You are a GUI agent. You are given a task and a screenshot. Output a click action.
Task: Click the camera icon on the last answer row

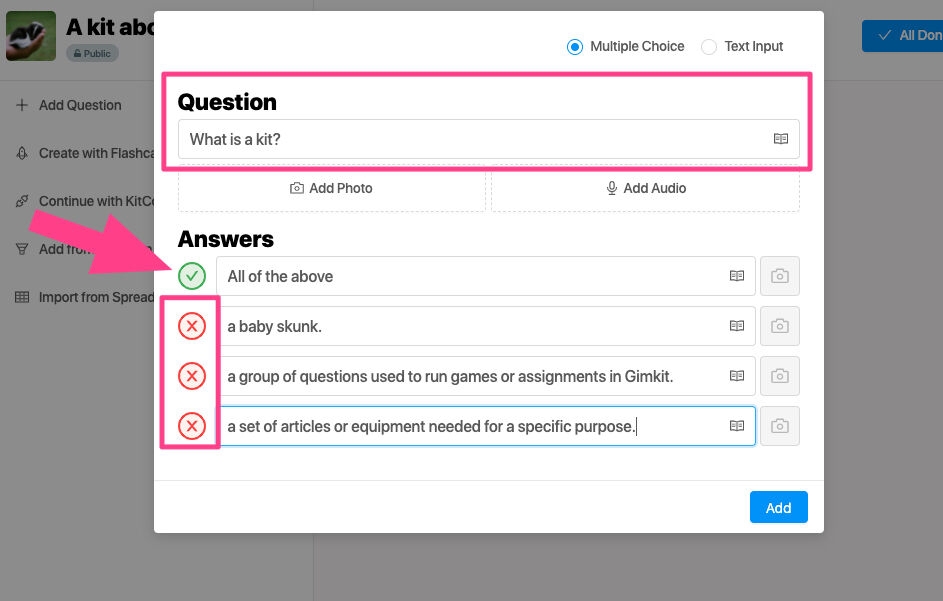click(780, 427)
